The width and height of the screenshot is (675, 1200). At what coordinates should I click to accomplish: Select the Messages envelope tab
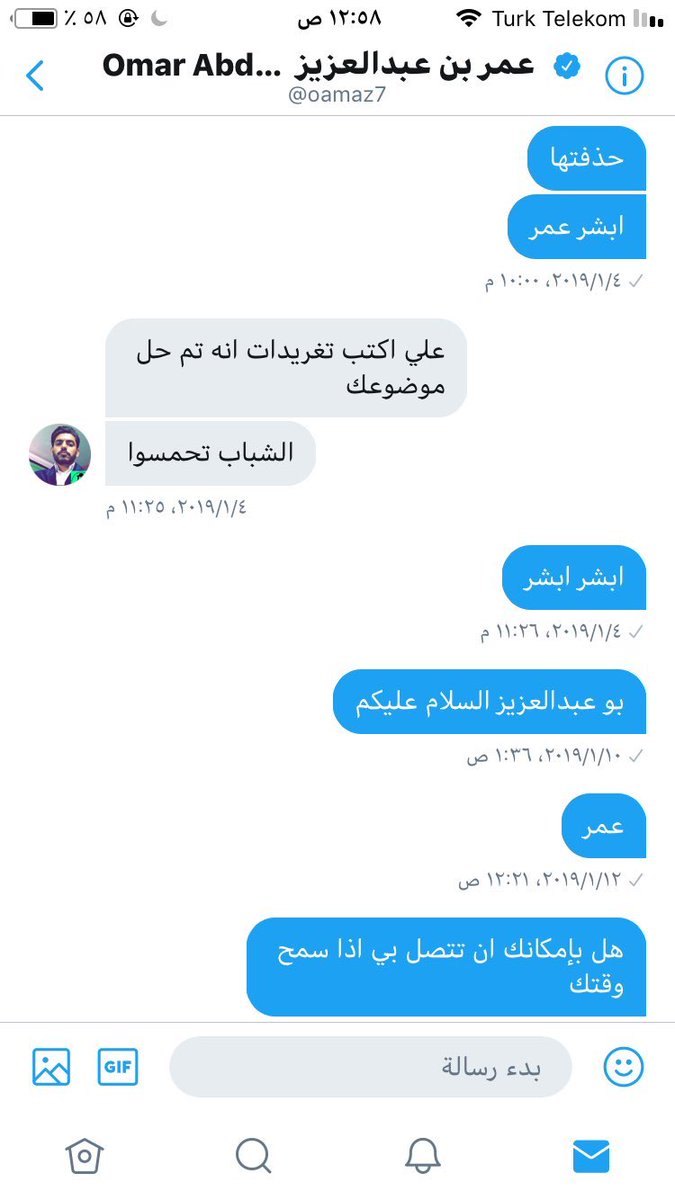click(x=591, y=1157)
